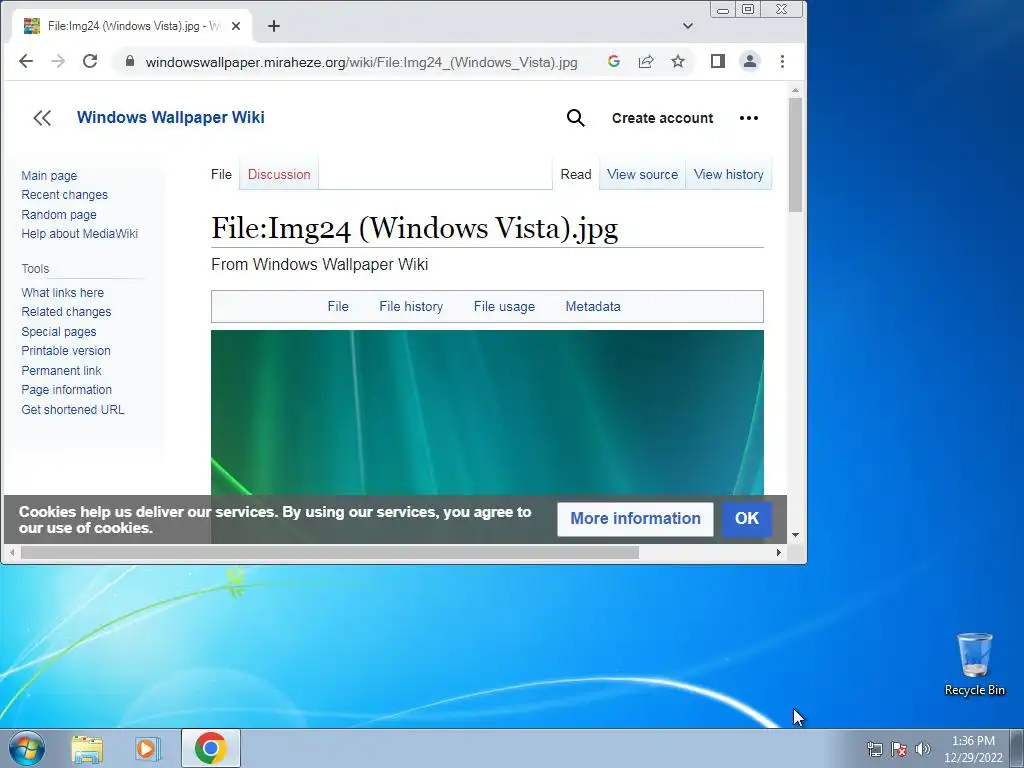Open Windows Explorer from taskbar
The width and height of the screenshot is (1024, 768).
click(87, 748)
